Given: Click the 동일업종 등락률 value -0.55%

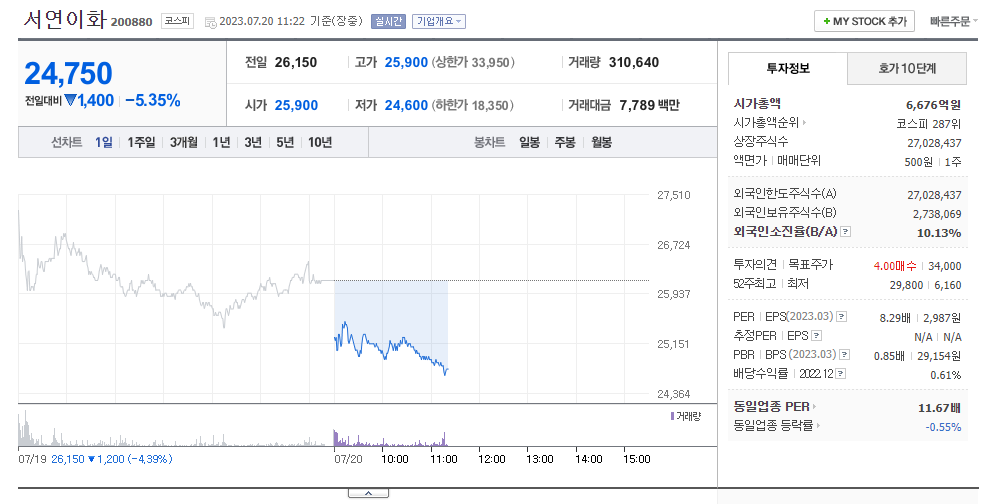Looking at the screenshot, I should pos(943,427).
